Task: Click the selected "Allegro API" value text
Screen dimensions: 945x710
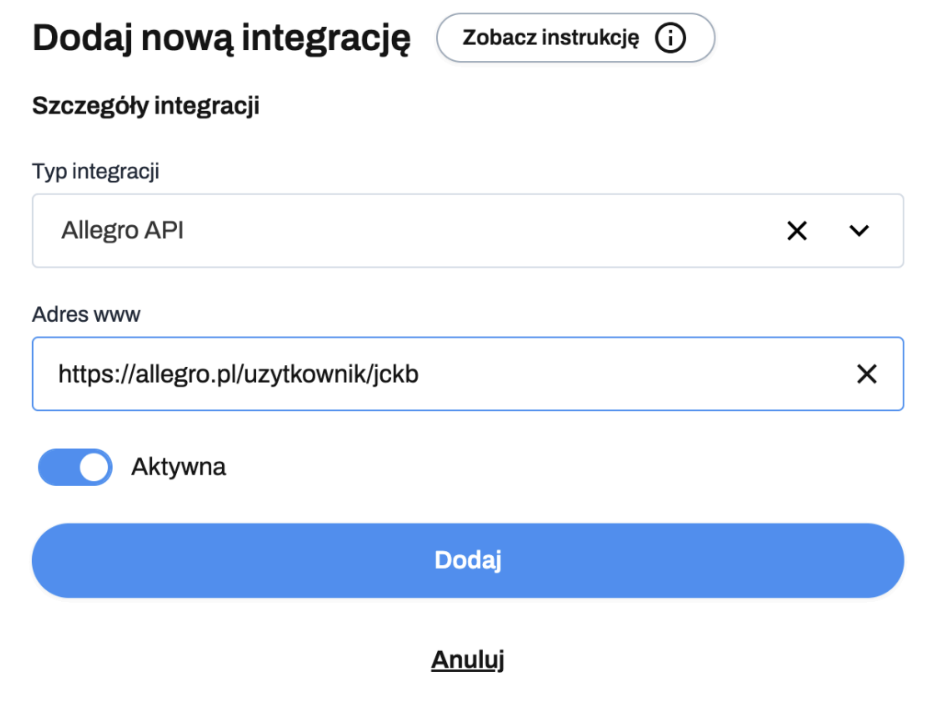Action: pyautogui.click(x=123, y=231)
